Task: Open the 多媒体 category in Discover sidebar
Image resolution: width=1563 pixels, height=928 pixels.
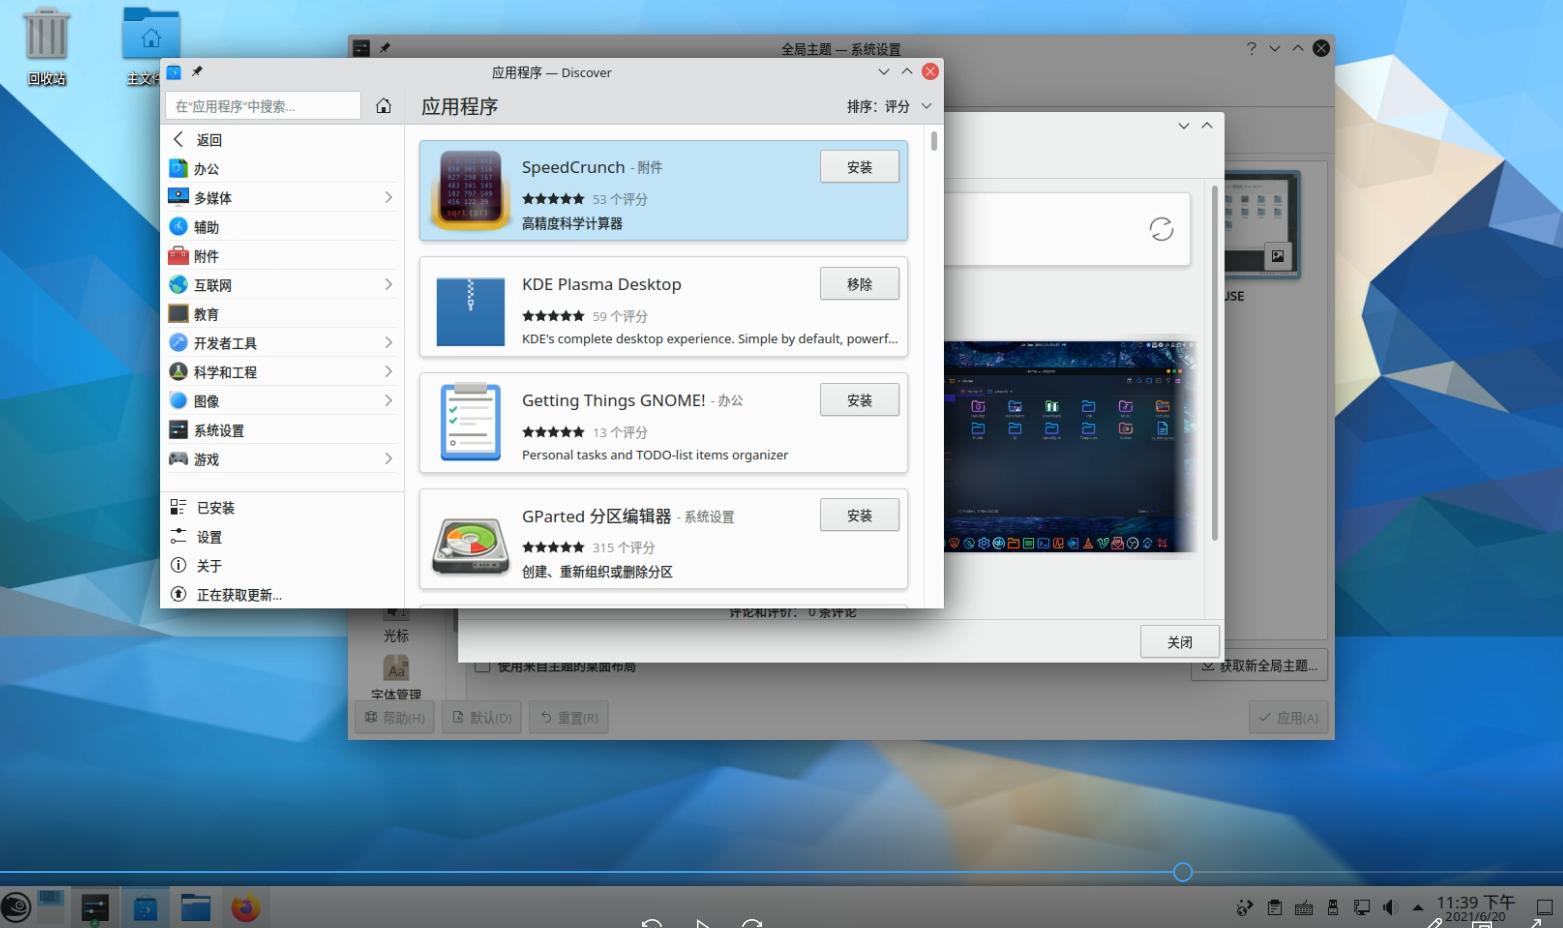Action: 210,197
